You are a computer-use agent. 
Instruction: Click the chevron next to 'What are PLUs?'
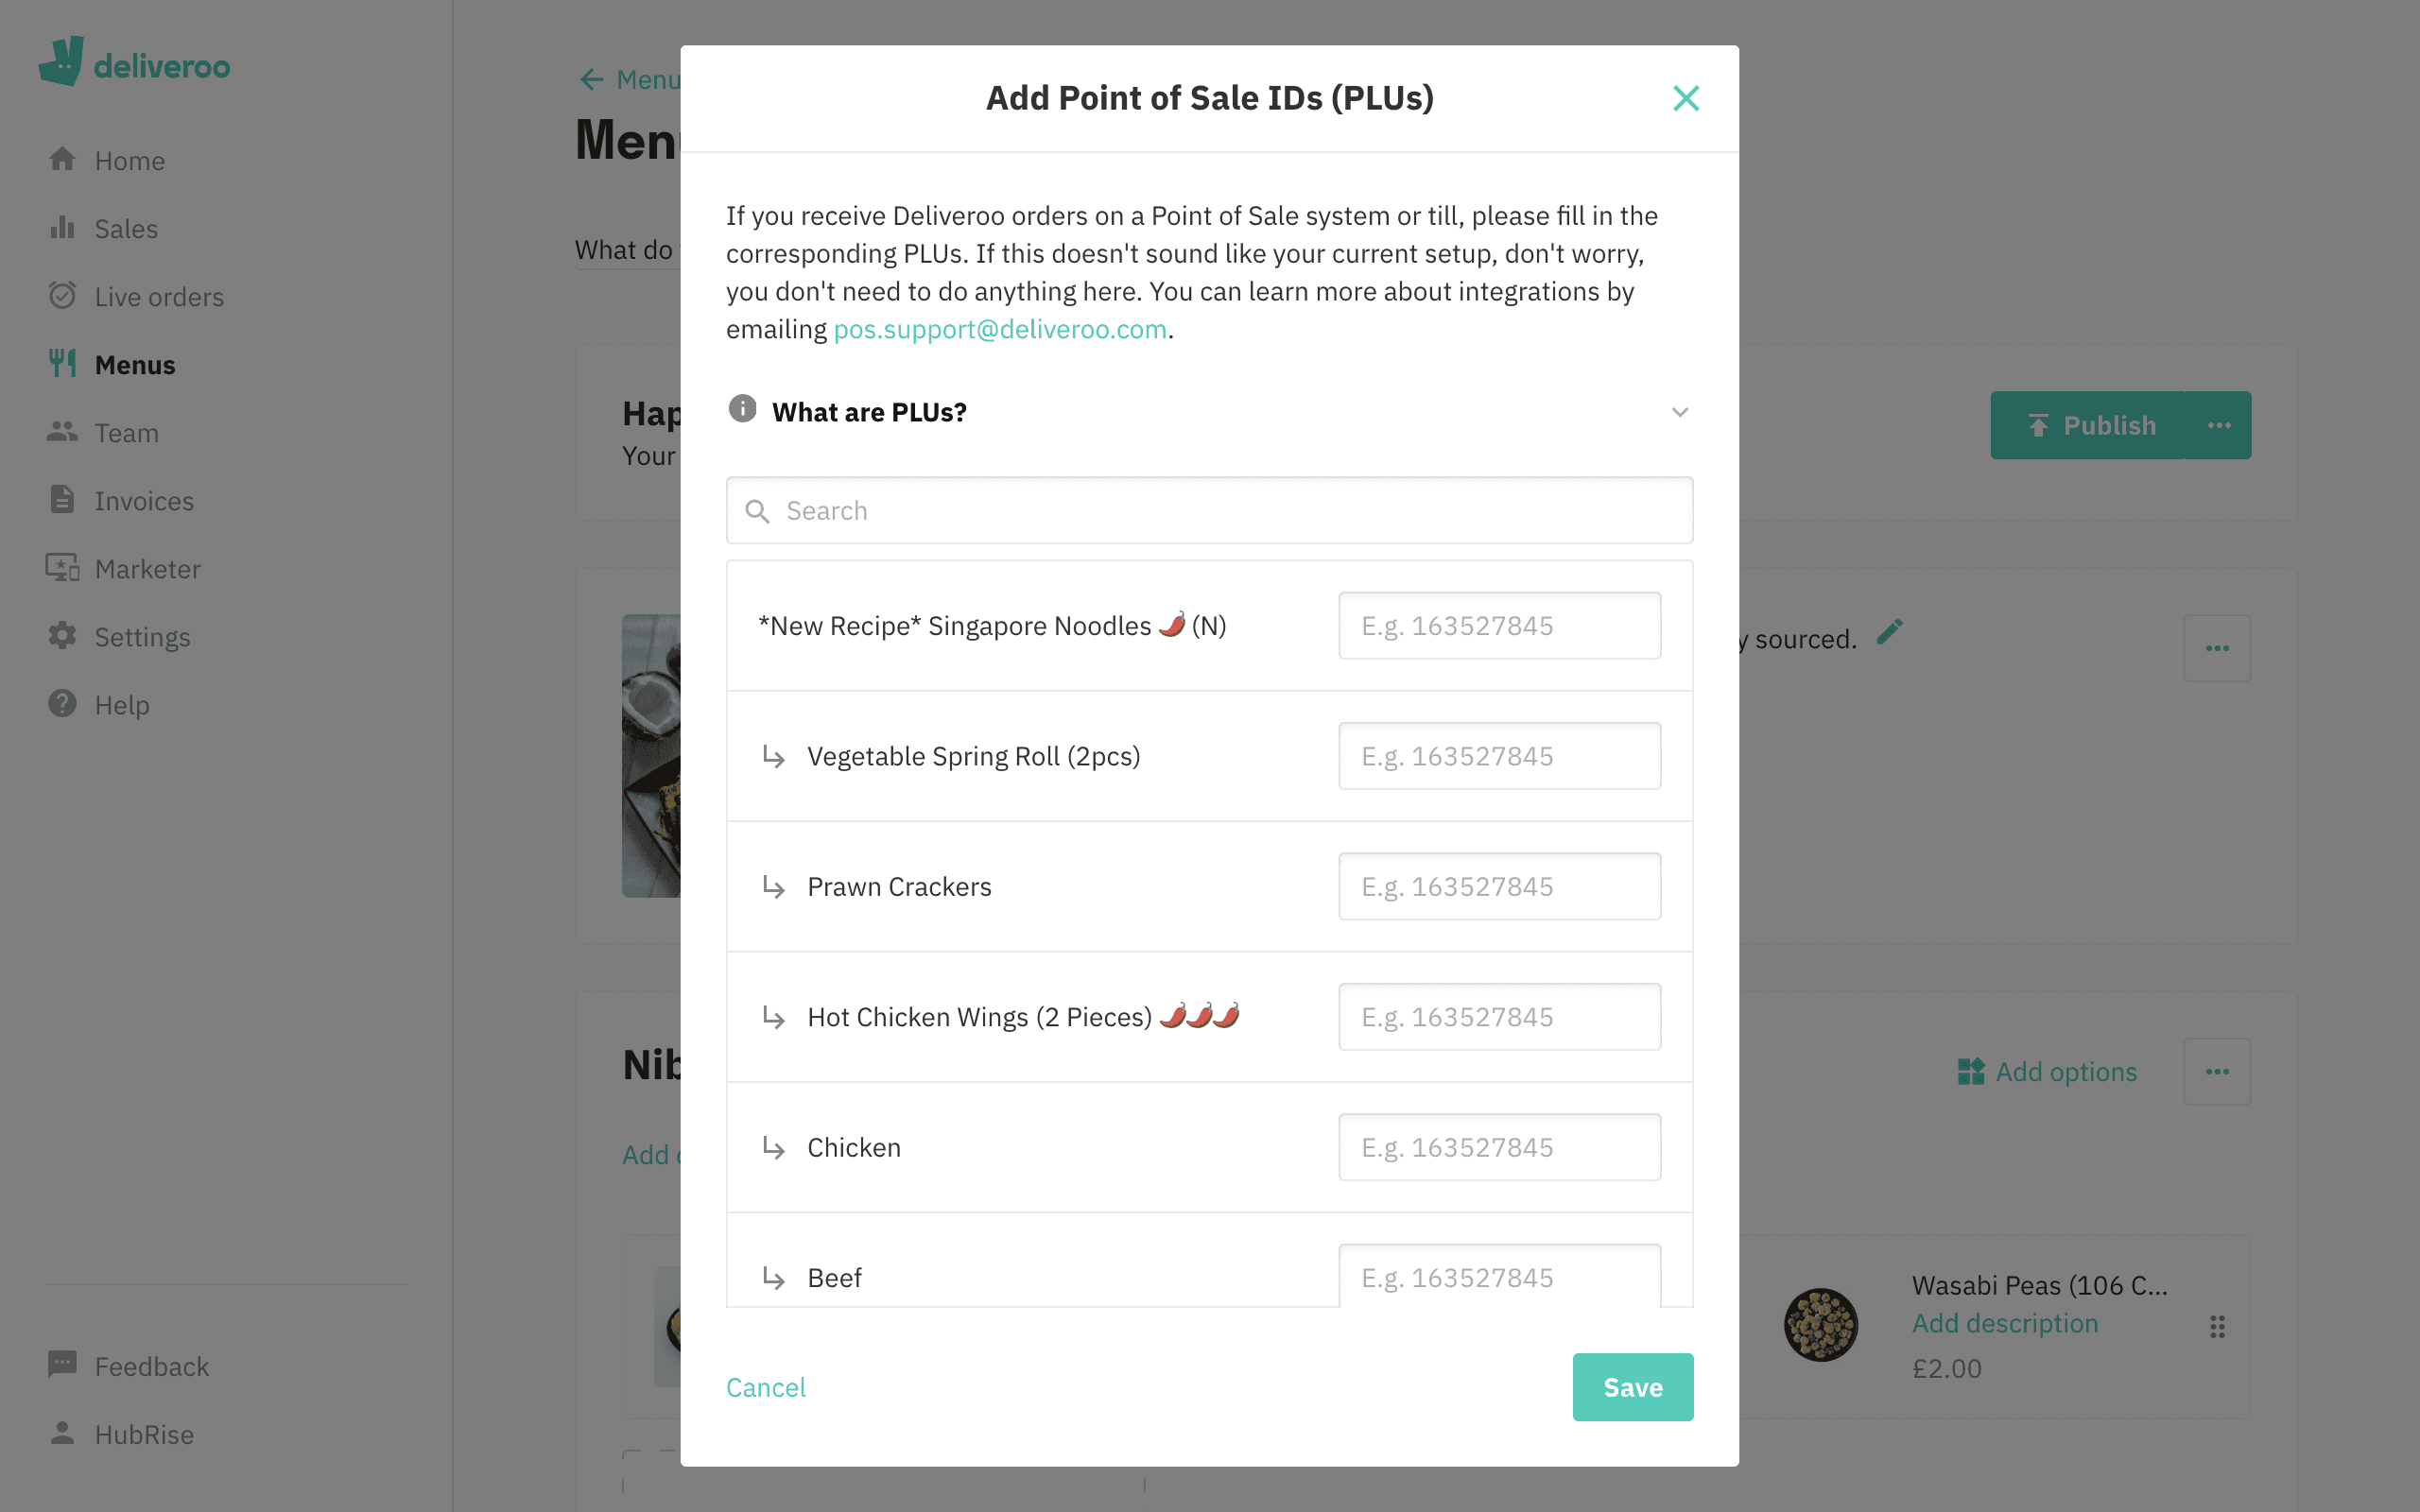coord(1678,413)
